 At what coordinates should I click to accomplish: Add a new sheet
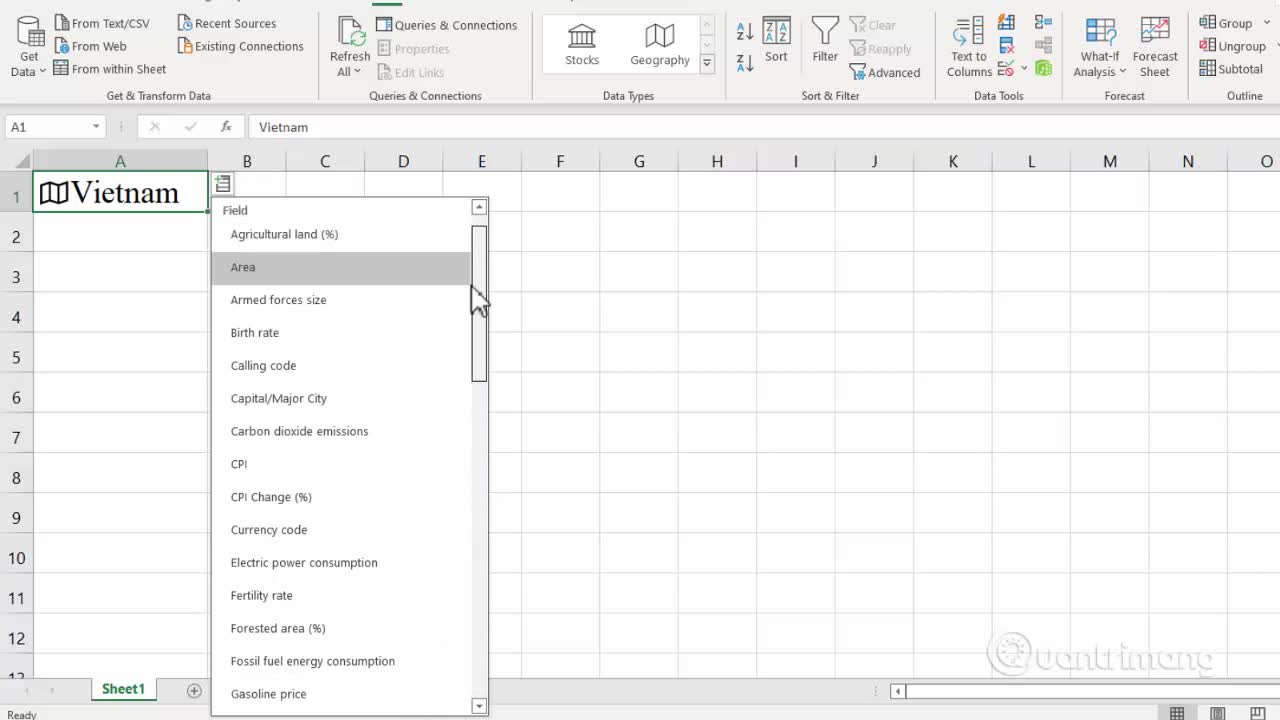click(194, 690)
